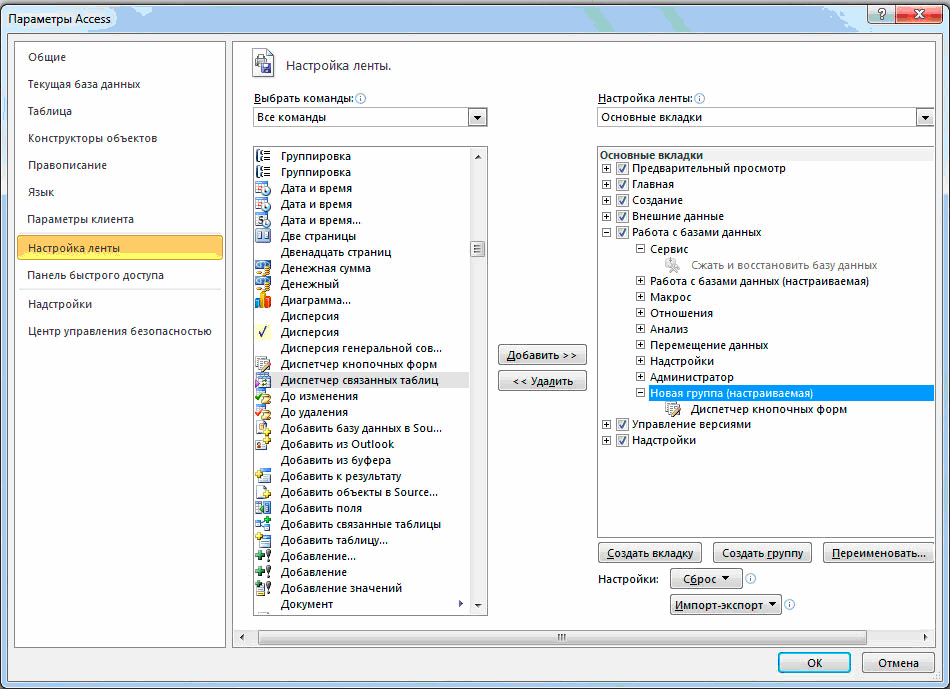This screenshot has height=689, width=950.
Task: Uncheck the Главная tab checkbox
Action: [622, 184]
